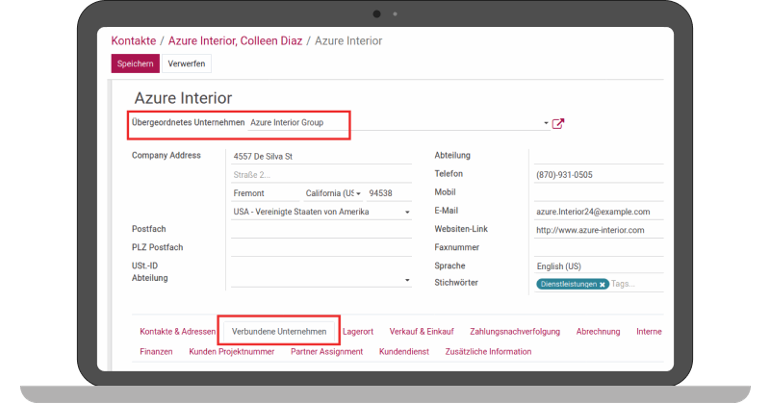
Task: Click the Straße 2 input field
Action: click(320, 175)
